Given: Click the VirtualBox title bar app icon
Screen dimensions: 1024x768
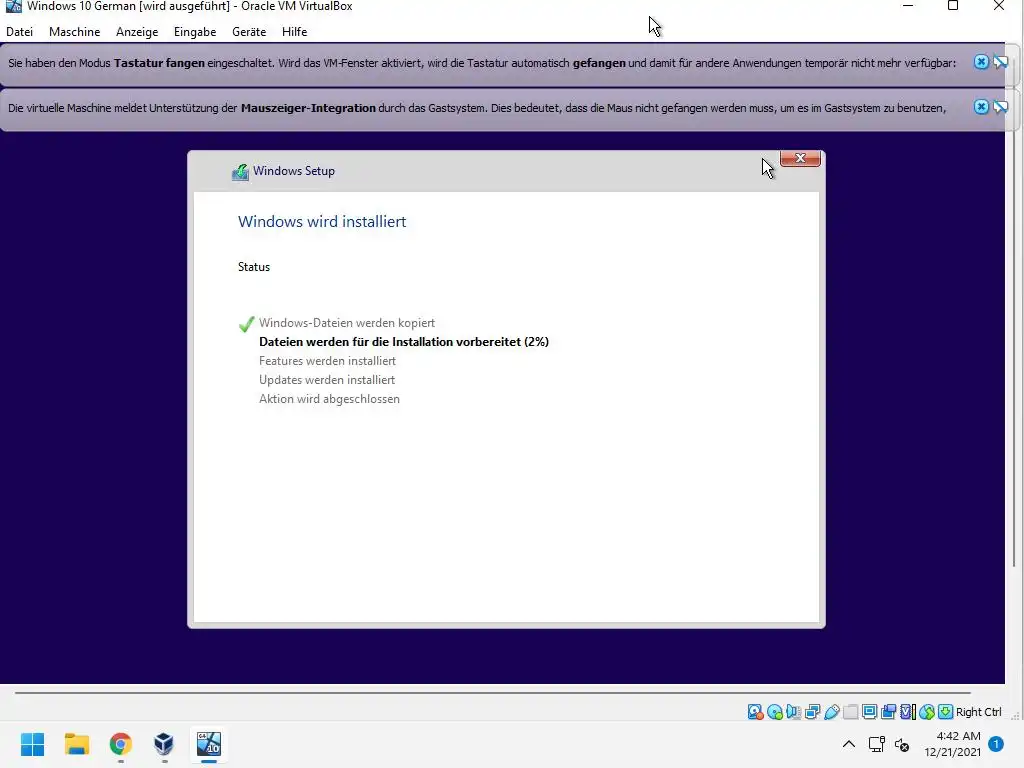Looking at the screenshot, I should point(13,6).
